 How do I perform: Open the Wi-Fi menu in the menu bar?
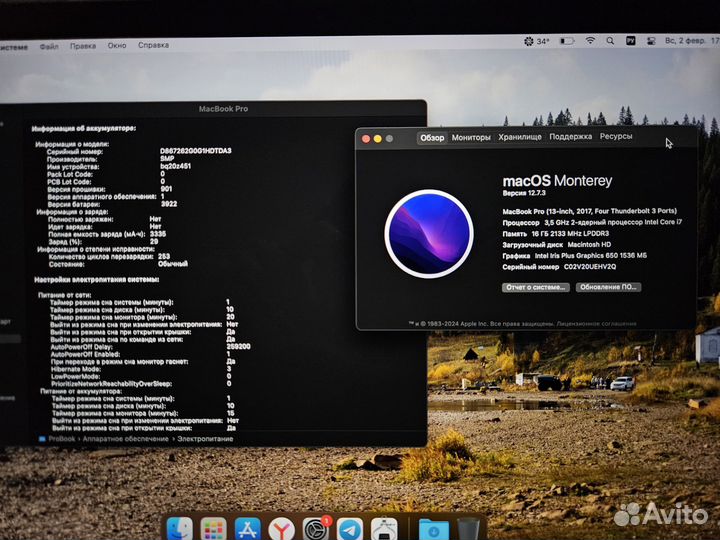[x=590, y=41]
